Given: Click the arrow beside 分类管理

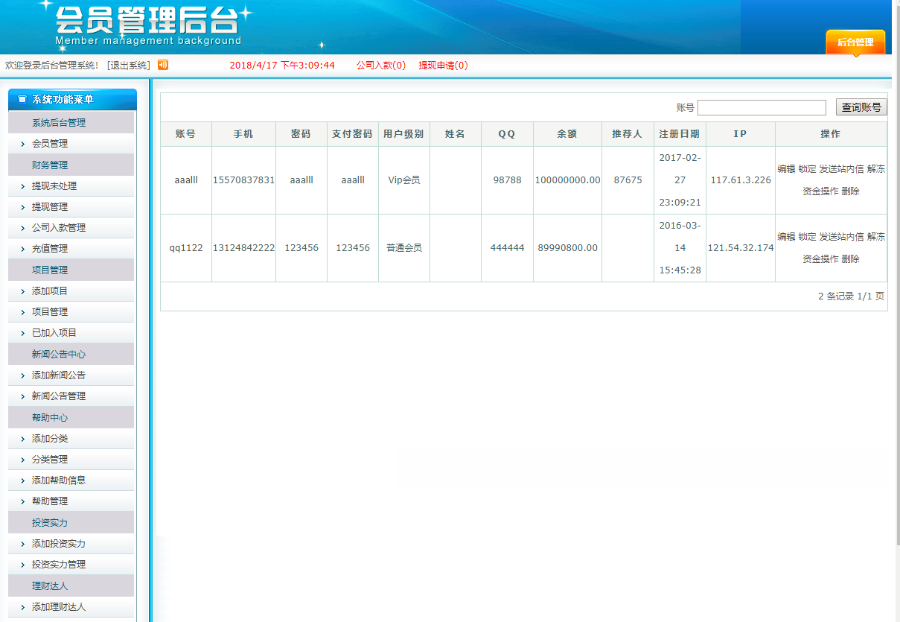Looking at the screenshot, I should click(23, 460).
